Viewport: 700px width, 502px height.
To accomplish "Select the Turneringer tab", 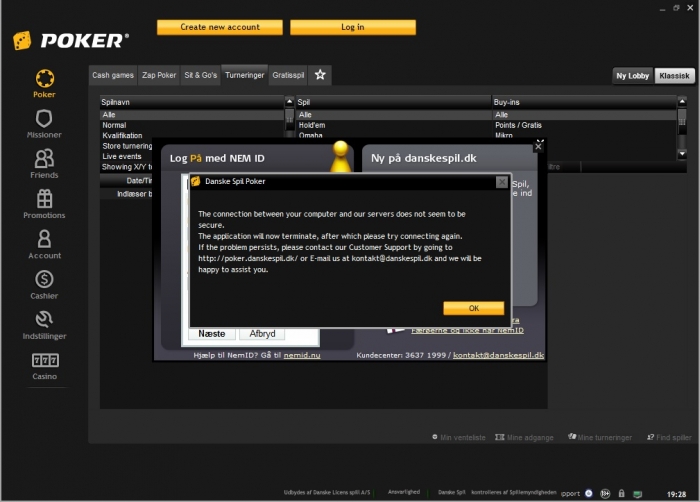I will [x=245, y=75].
